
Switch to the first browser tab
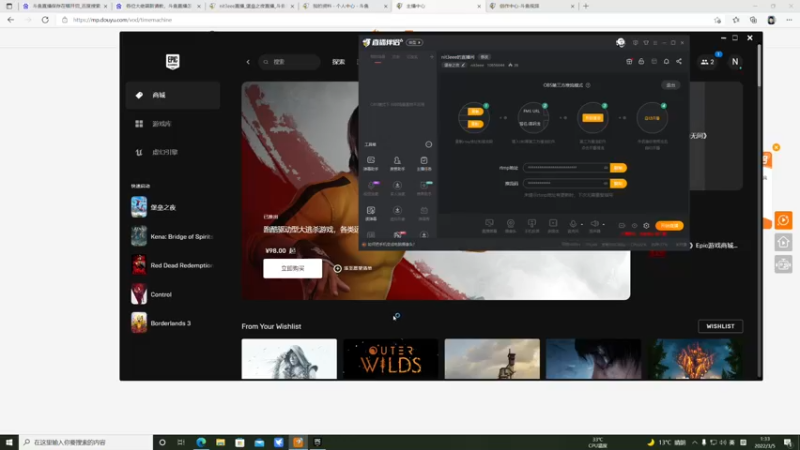tap(65, 6)
